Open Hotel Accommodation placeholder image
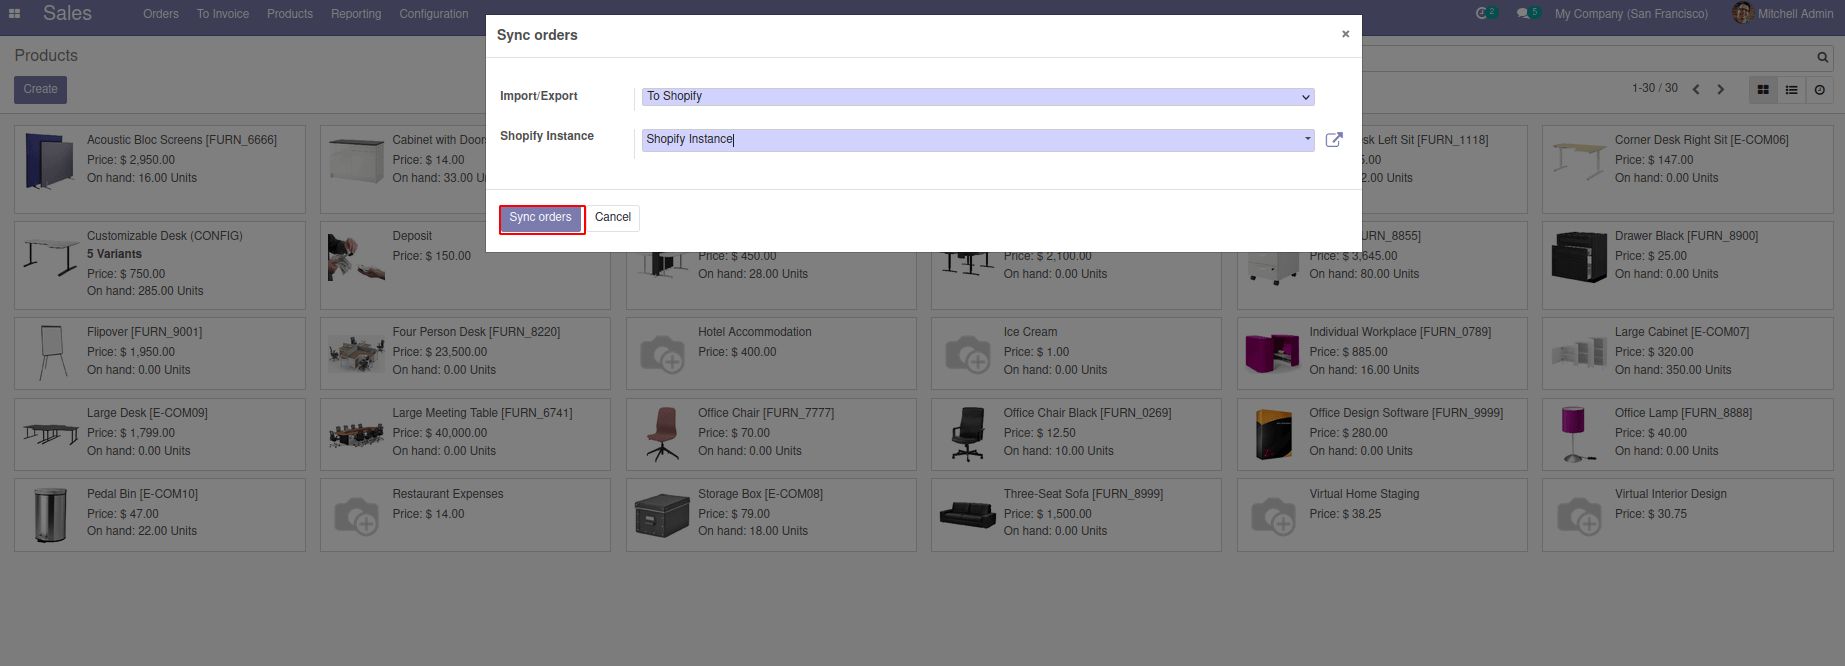Image resolution: width=1845 pixels, height=666 pixels. [x=662, y=354]
